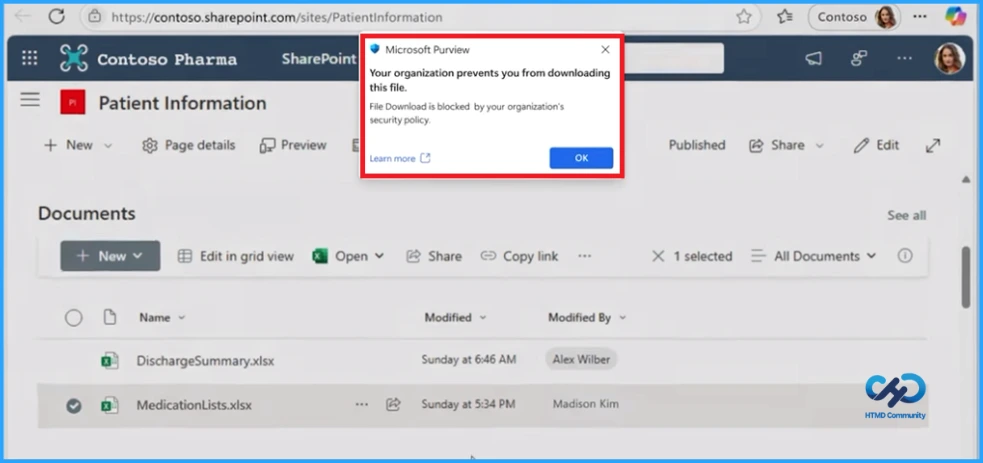Expand the Modified By column menu

tap(587, 318)
